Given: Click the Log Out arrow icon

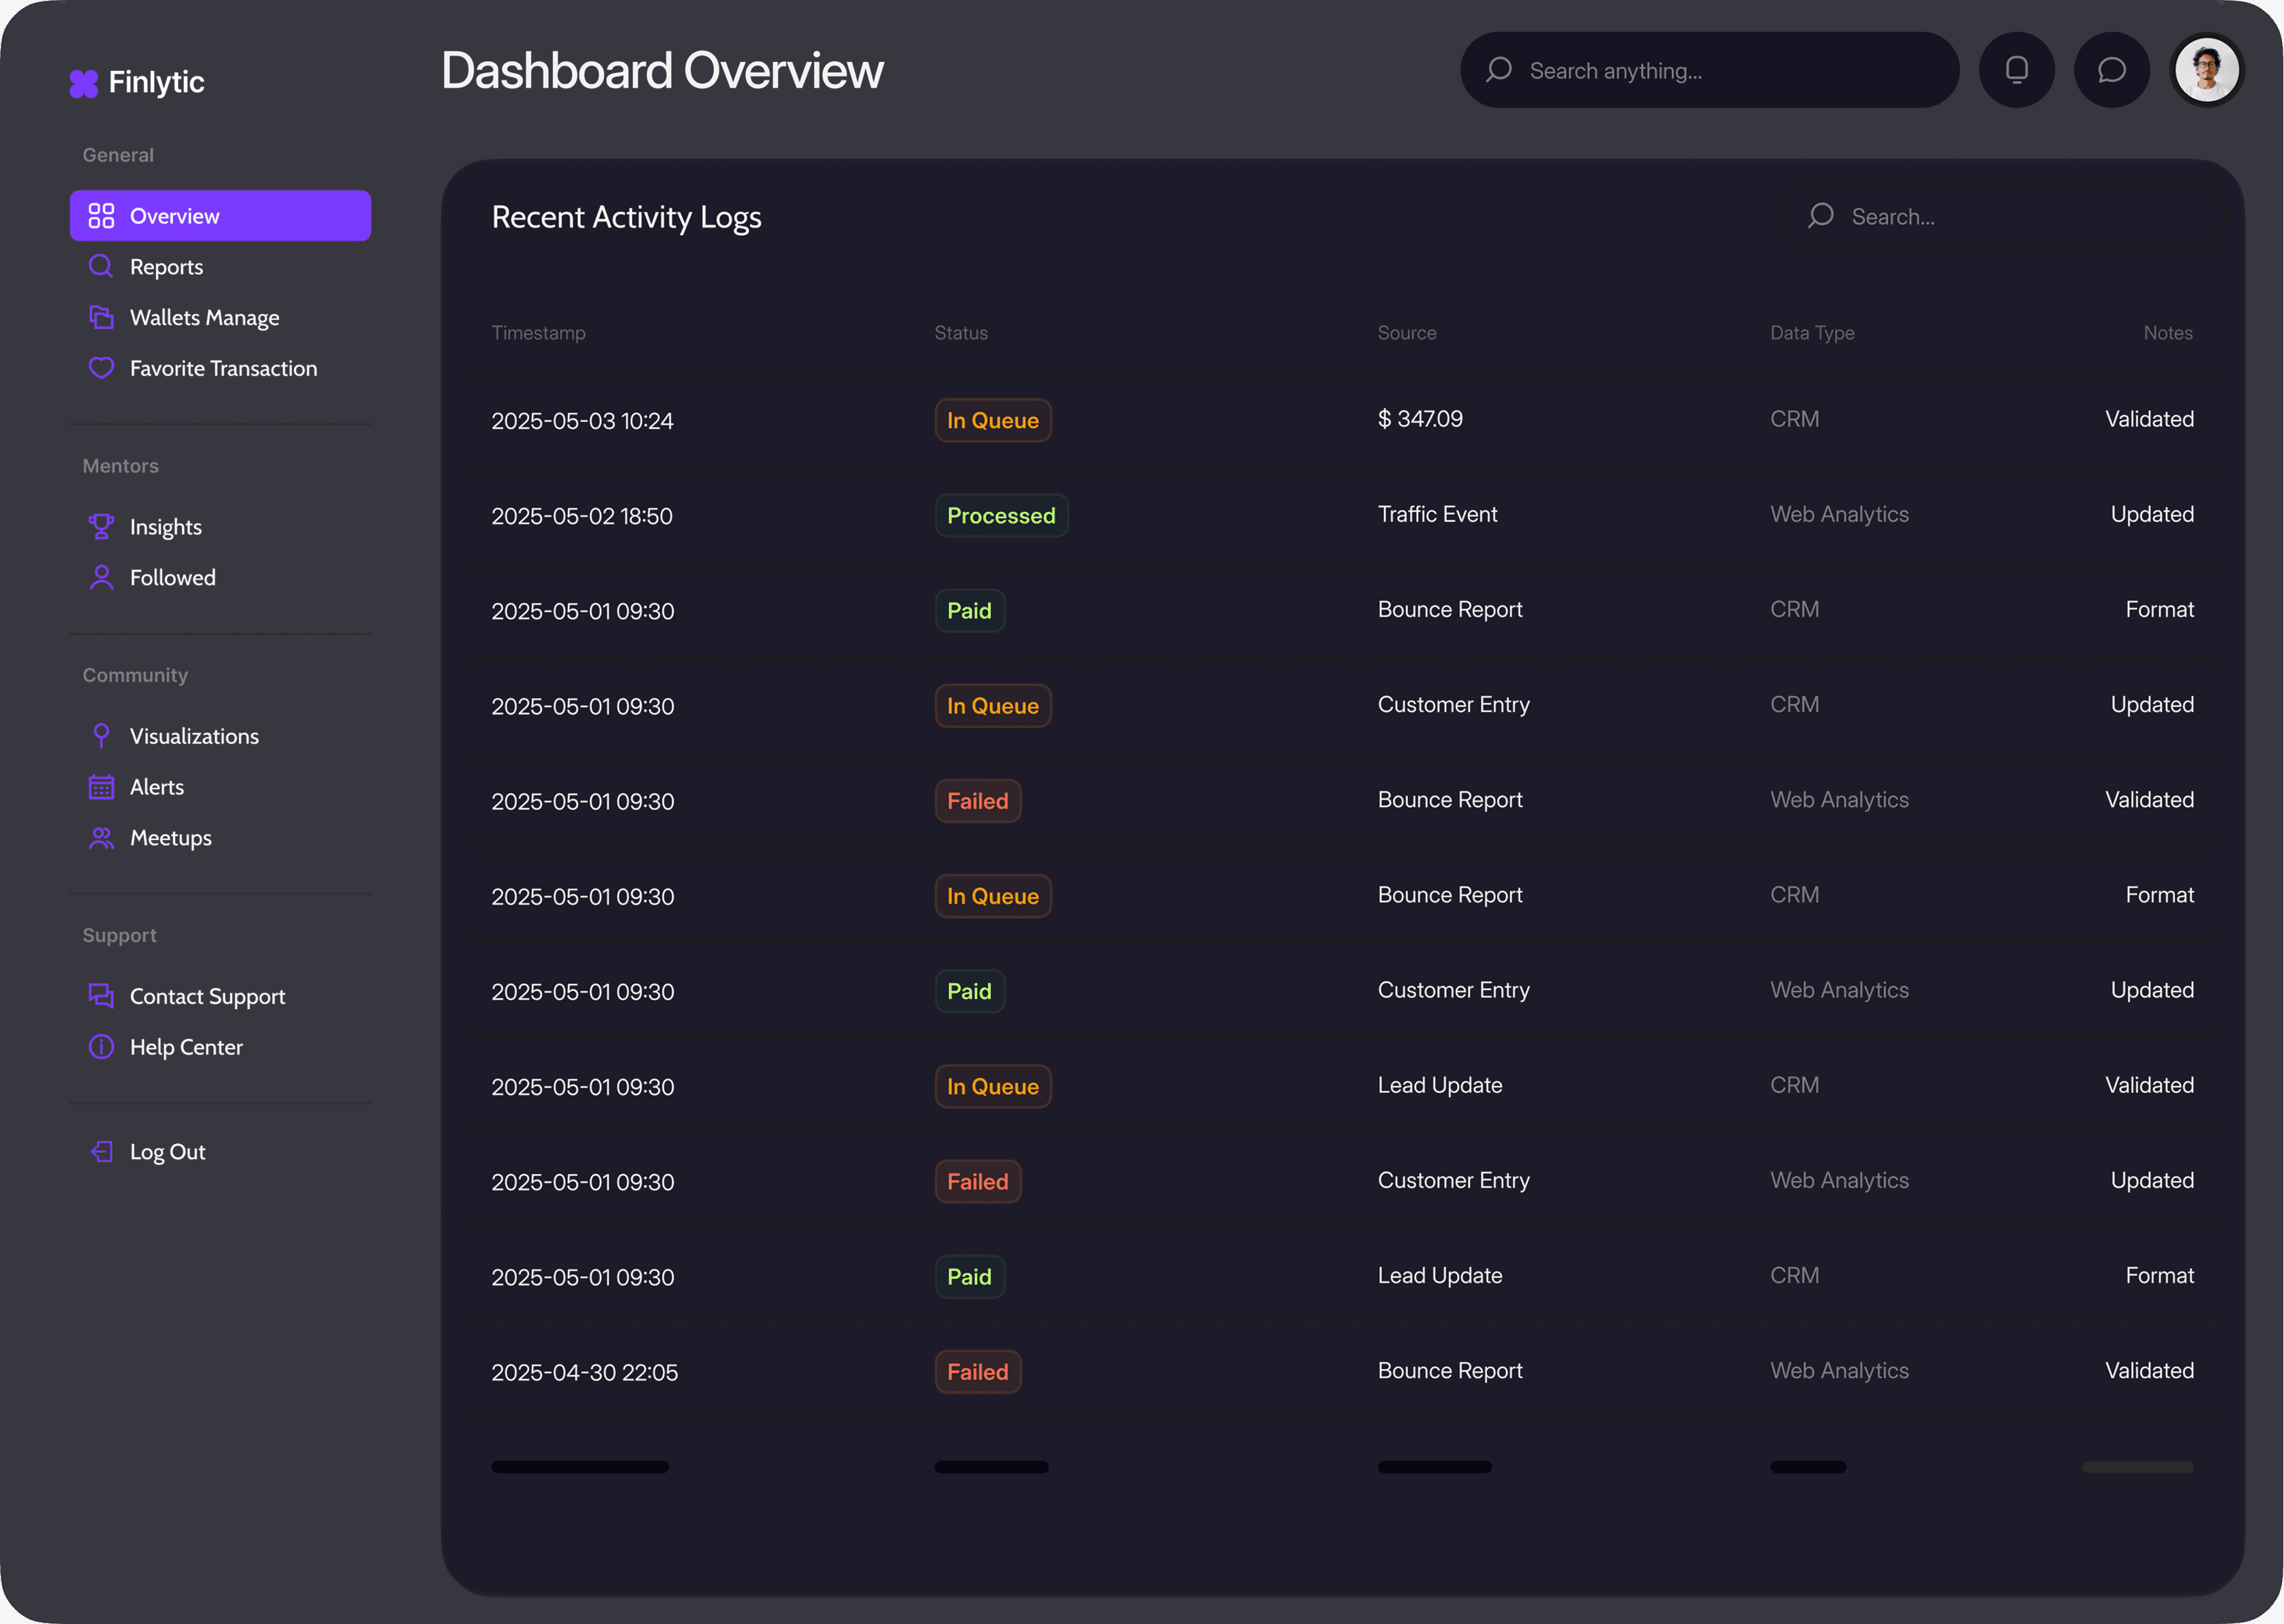Looking at the screenshot, I should 101,1152.
